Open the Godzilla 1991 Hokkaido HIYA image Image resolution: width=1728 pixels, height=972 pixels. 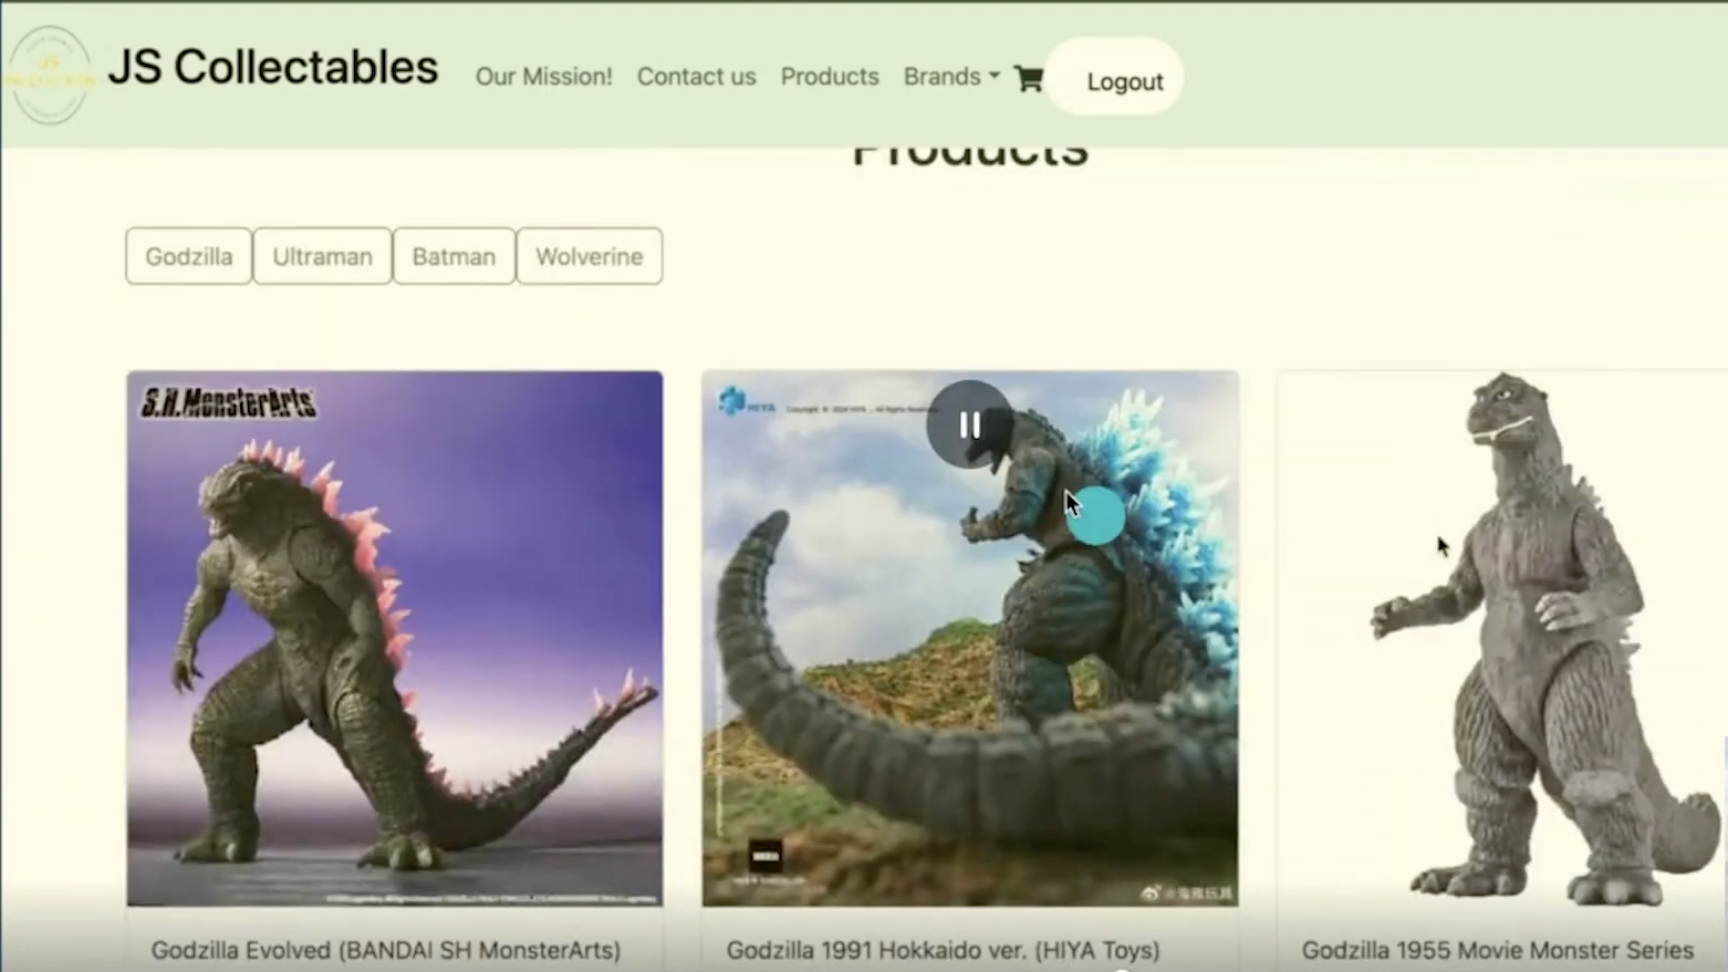(x=970, y=639)
